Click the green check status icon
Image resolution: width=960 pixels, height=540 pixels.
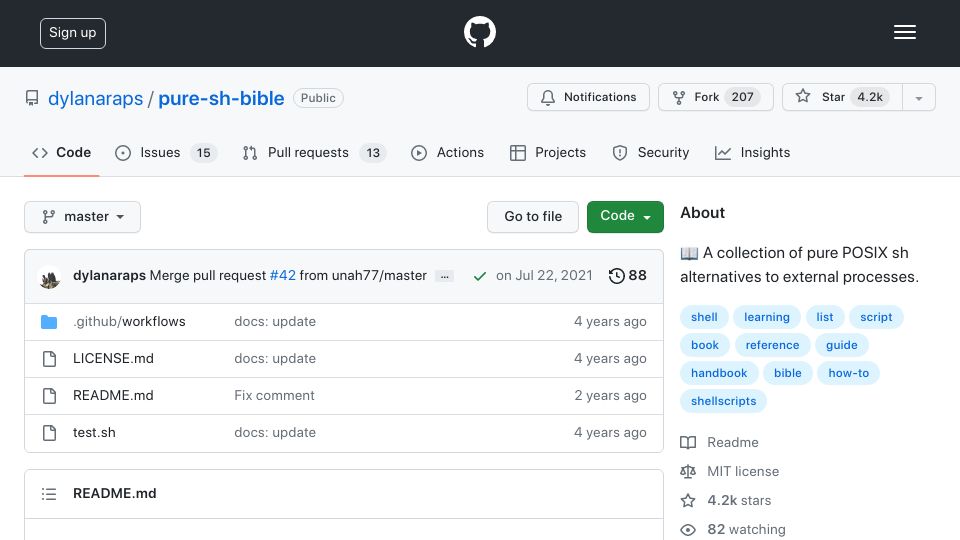tap(479, 277)
